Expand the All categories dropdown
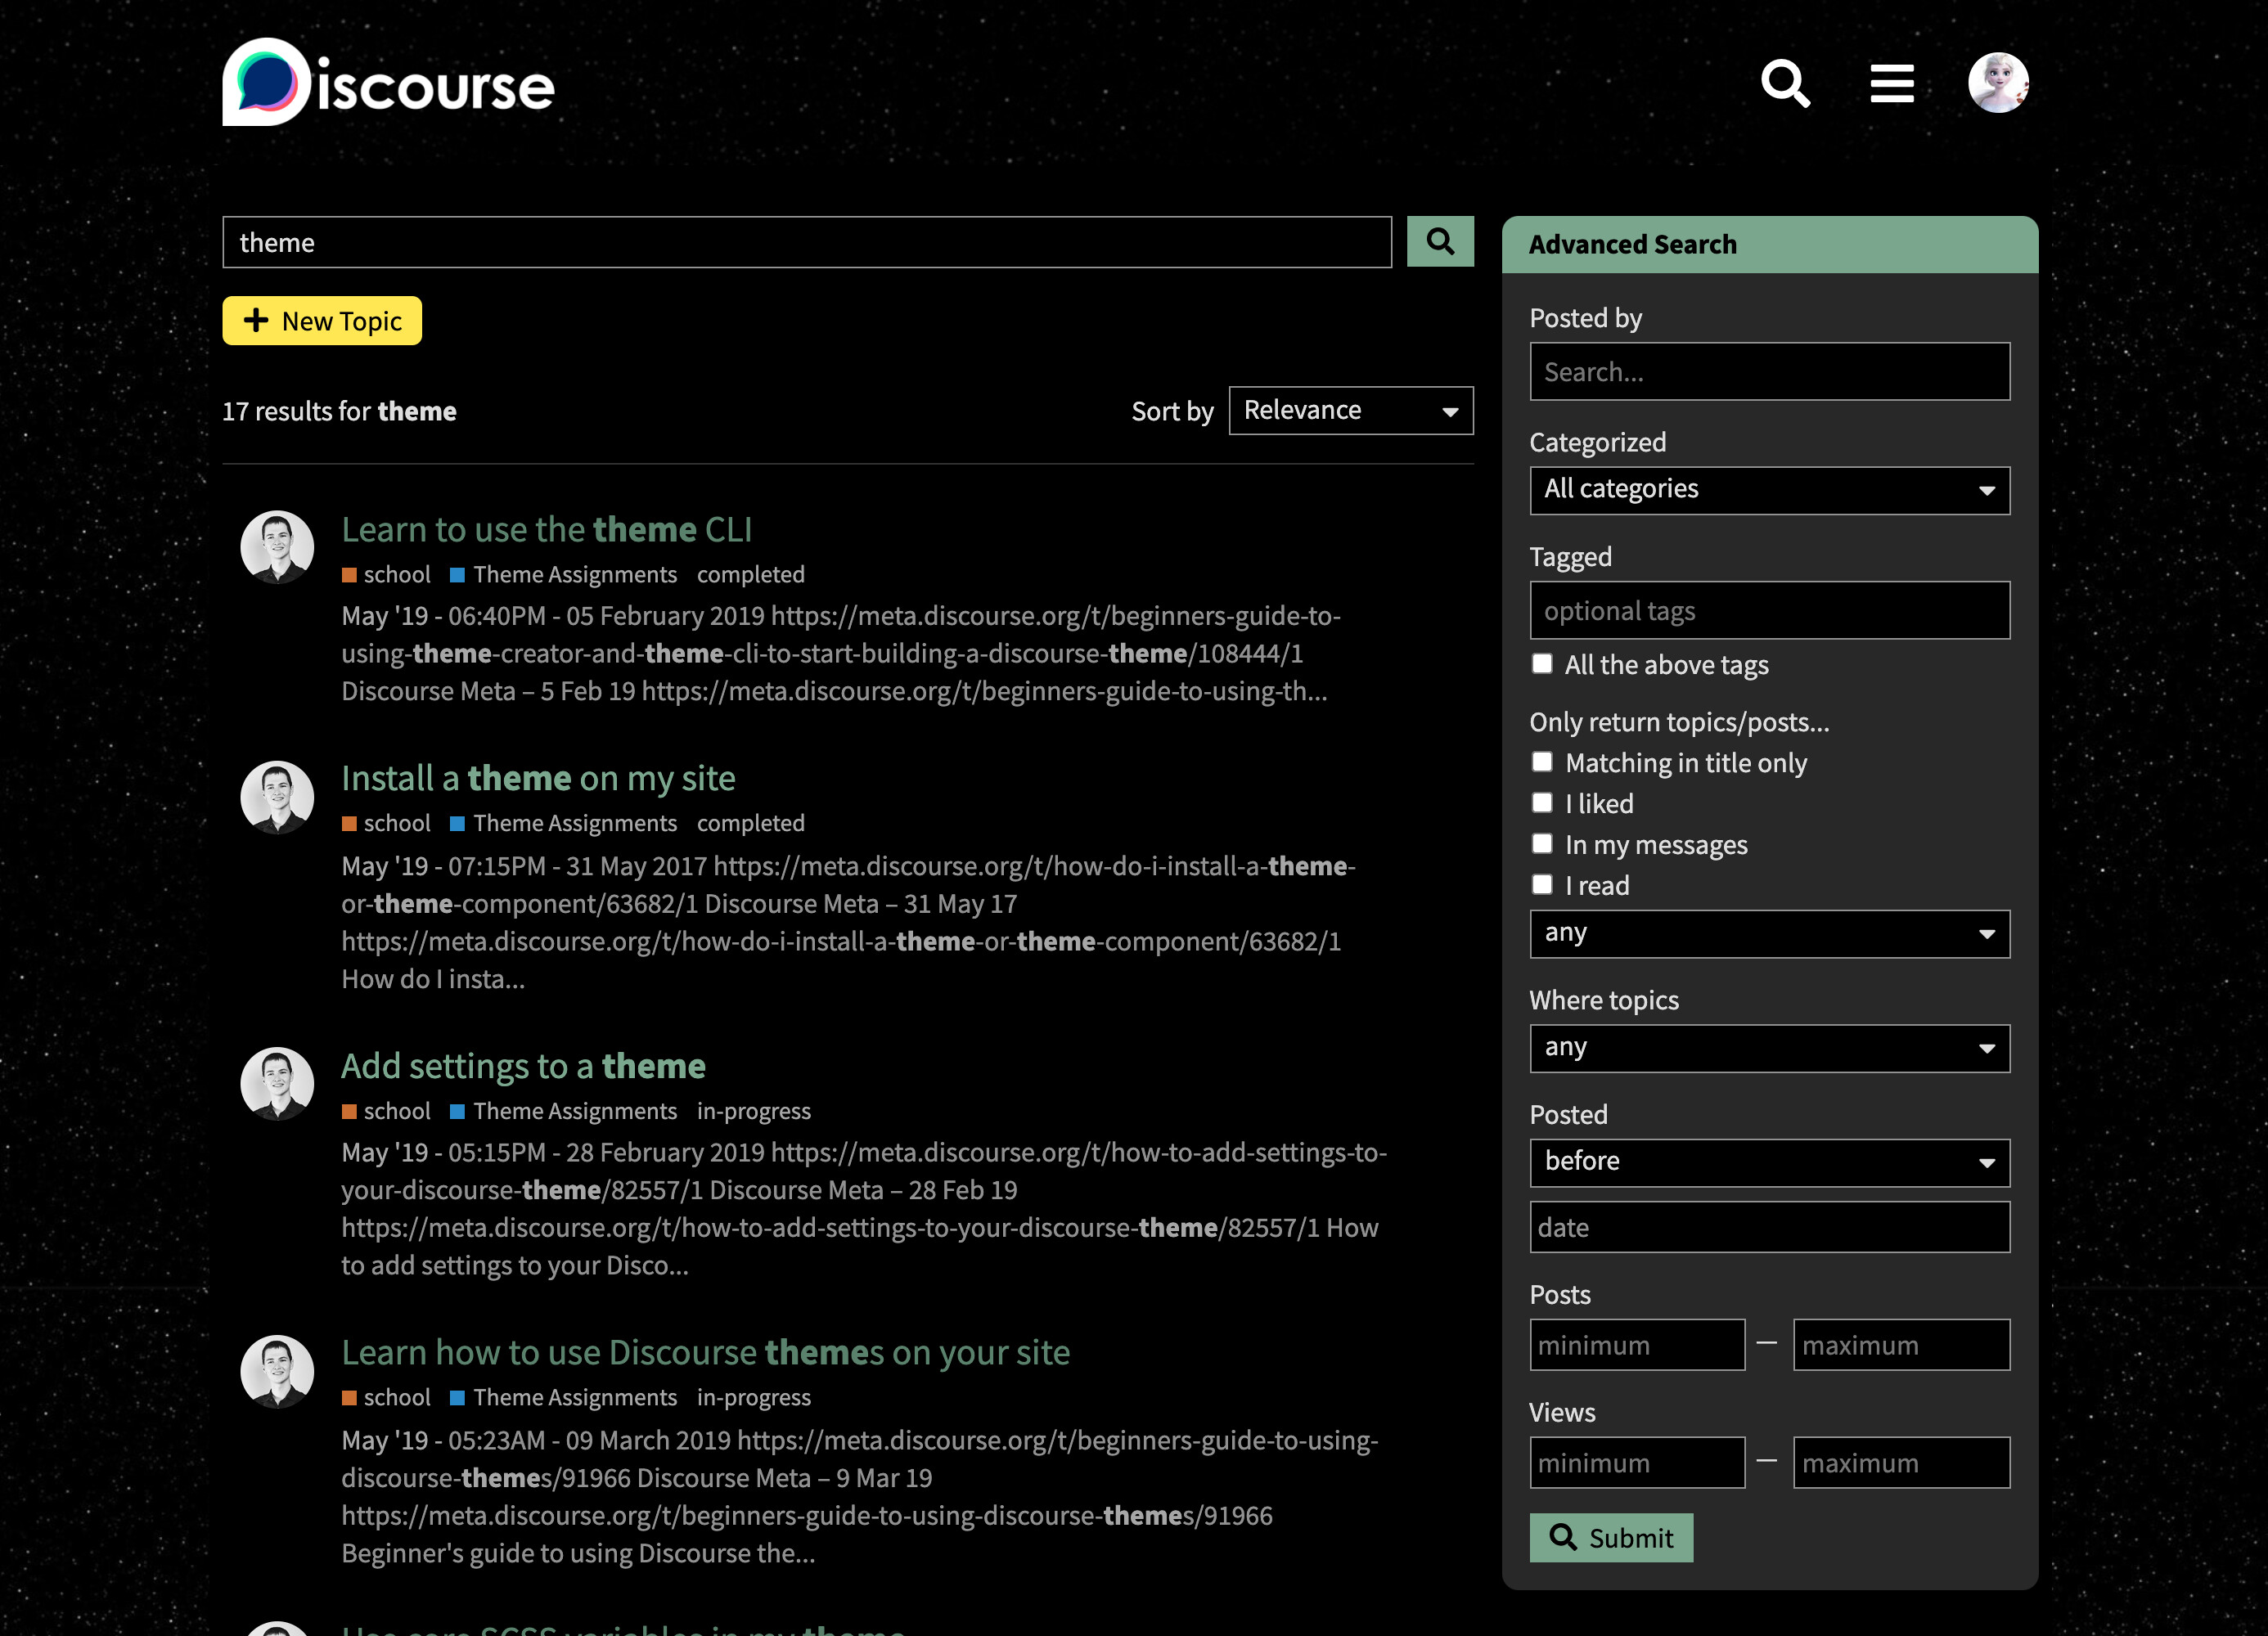 point(1768,490)
